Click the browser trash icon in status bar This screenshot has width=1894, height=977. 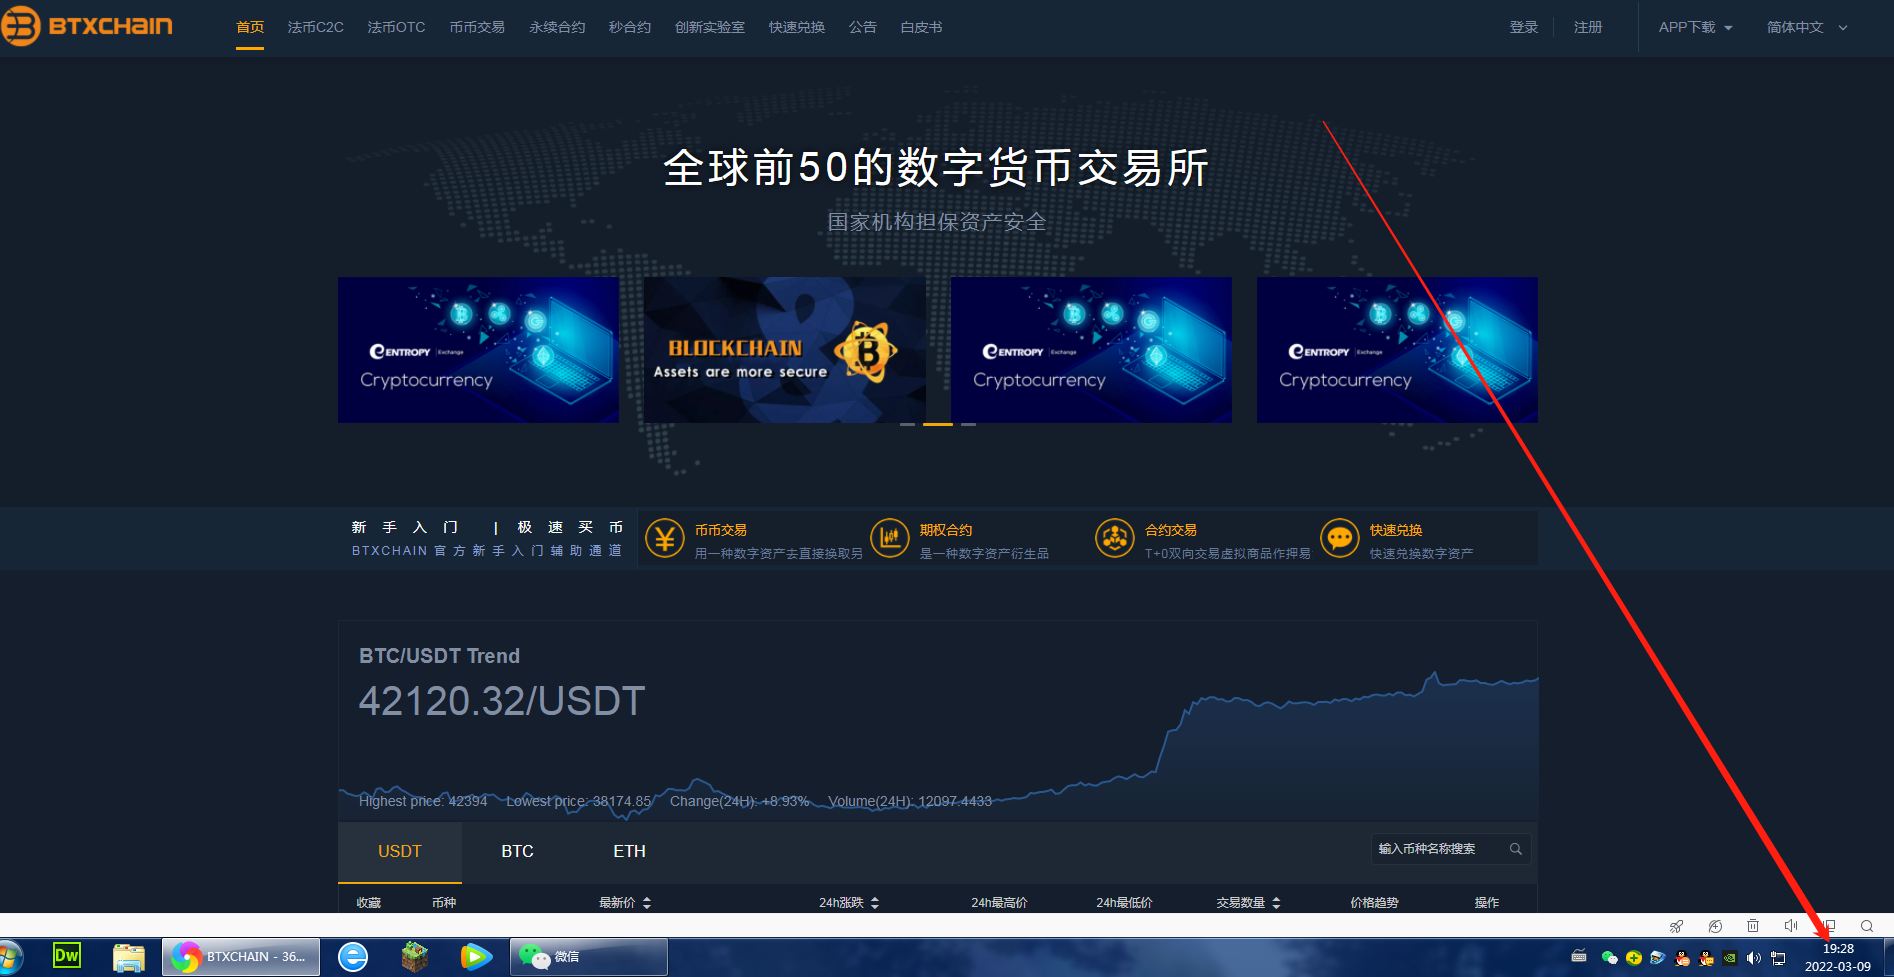point(1753,926)
